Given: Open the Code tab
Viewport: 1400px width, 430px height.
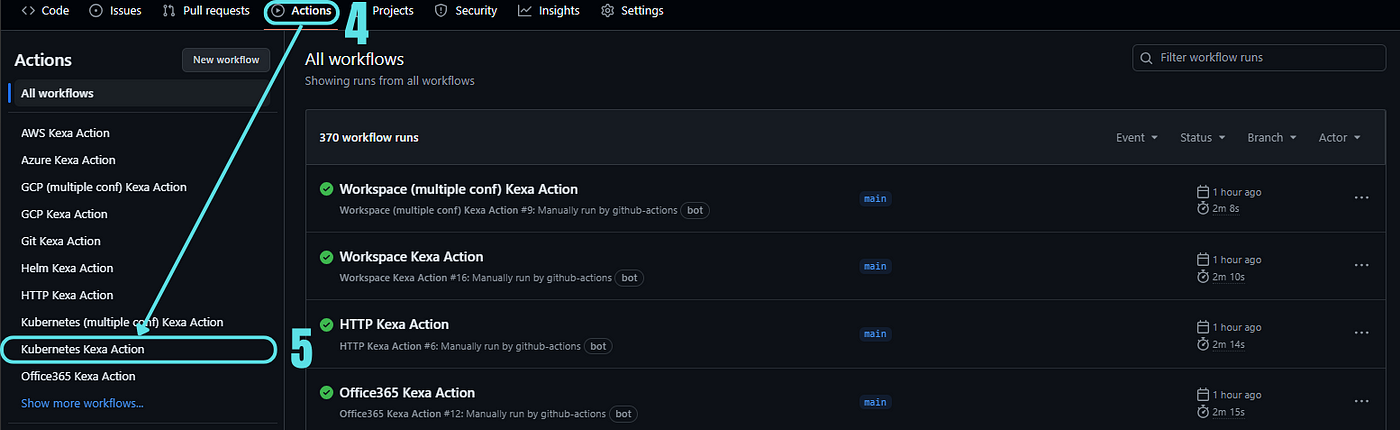Looking at the screenshot, I should pyautogui.click(x=45, y=10).
